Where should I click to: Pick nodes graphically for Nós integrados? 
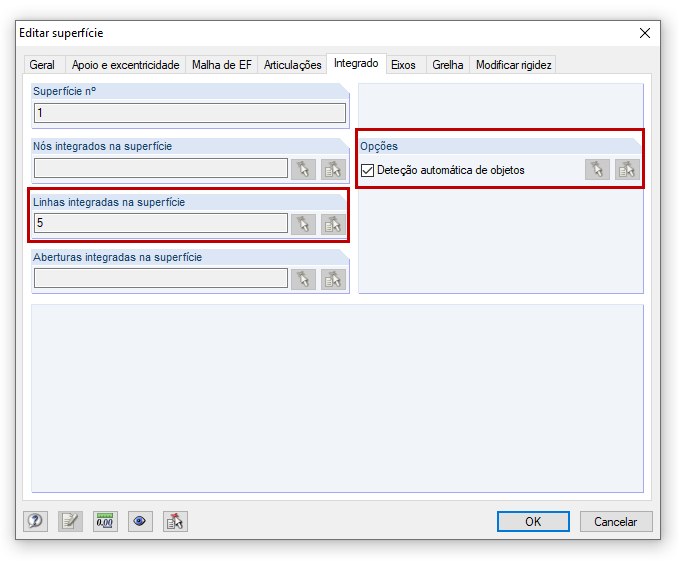point(304,169)
